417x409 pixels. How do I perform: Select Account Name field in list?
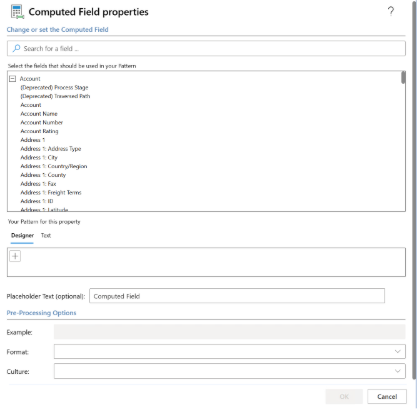[x=39, y=114]
